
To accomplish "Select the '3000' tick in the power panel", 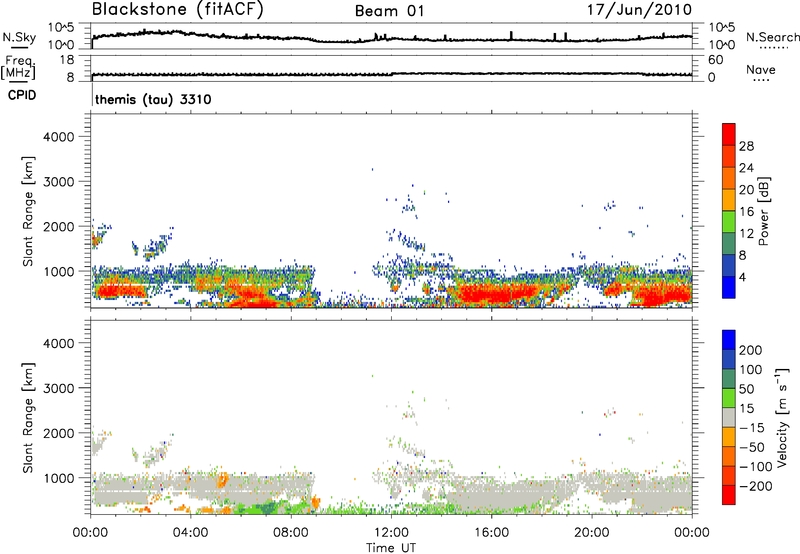I will 59,182.
